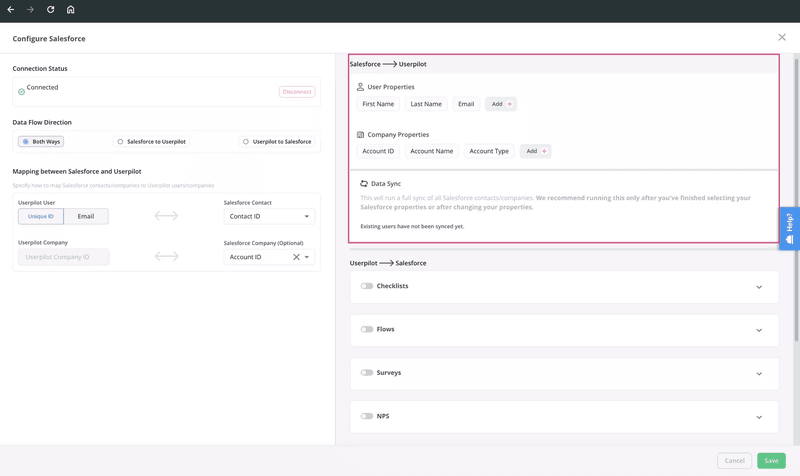The height and width of the screenshot is (476, 800).
Task: Click the browser forward arrow
Action: pos(30,10)
